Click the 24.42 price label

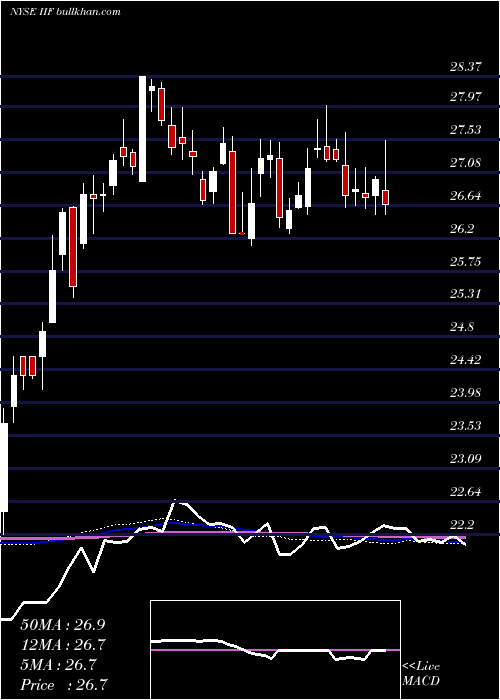[466, 360]
